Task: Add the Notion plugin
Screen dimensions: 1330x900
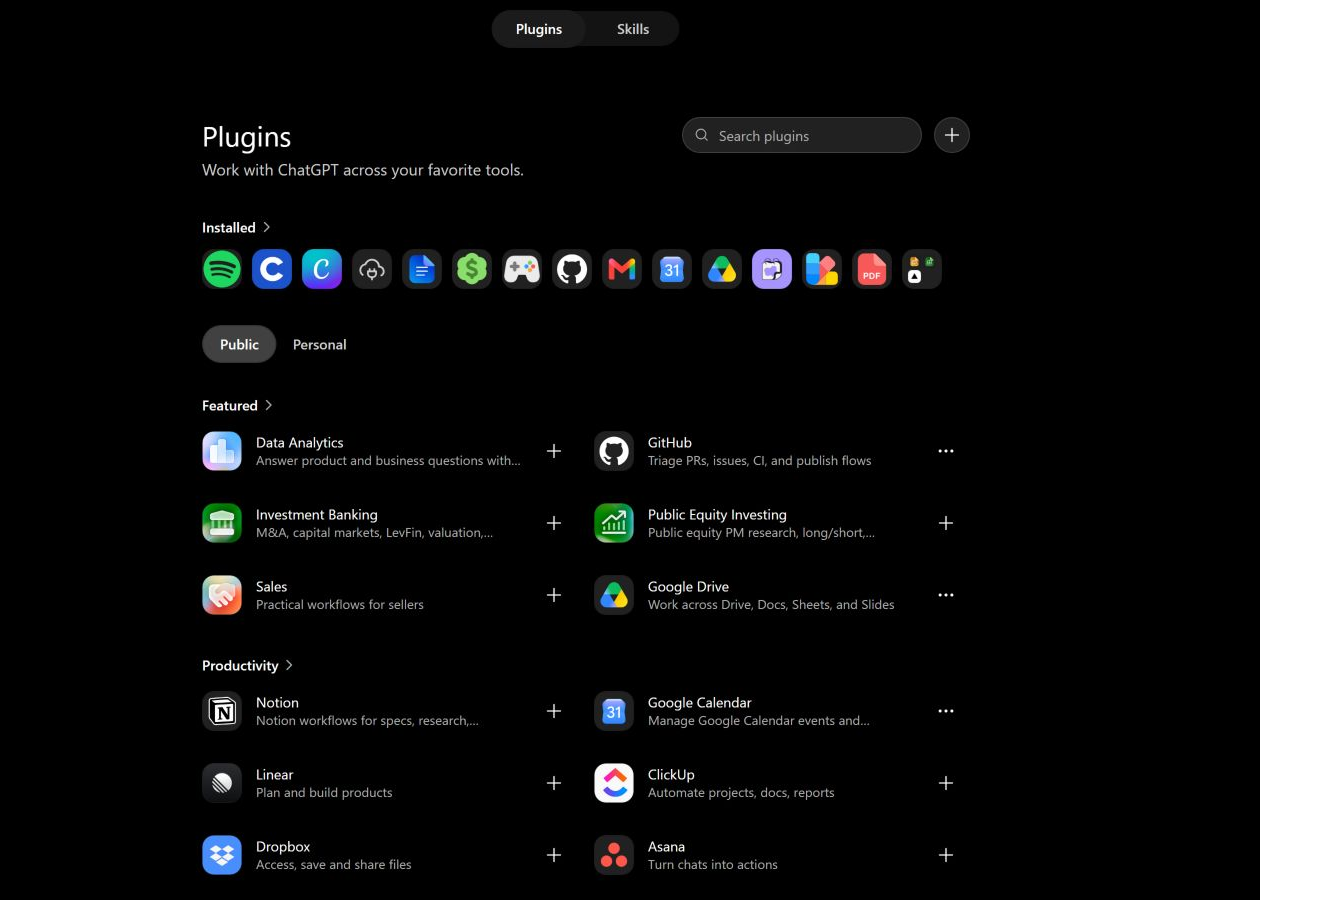Action: tap(554, 711)
